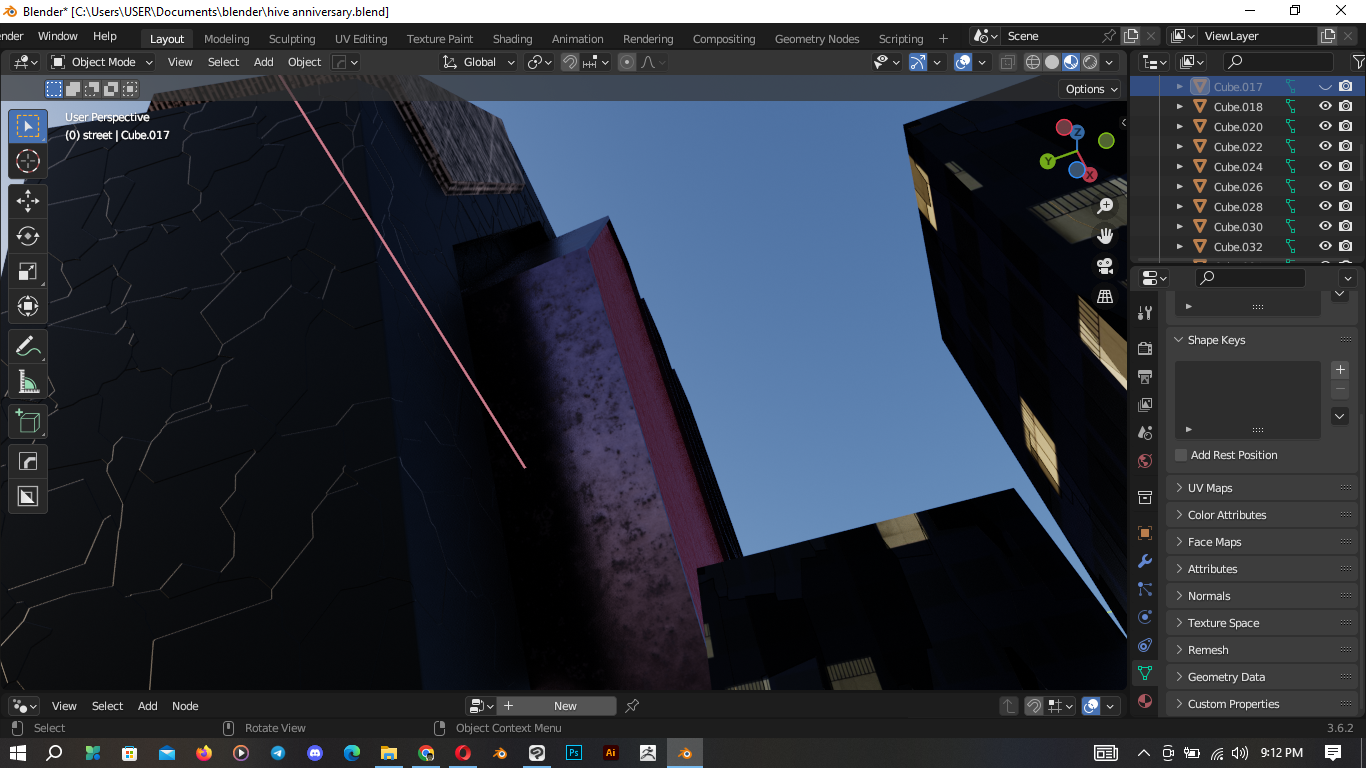Viewport: 1366px width, 768px height.
Task: Select the Annotate tool
Action: coord(28,347)
